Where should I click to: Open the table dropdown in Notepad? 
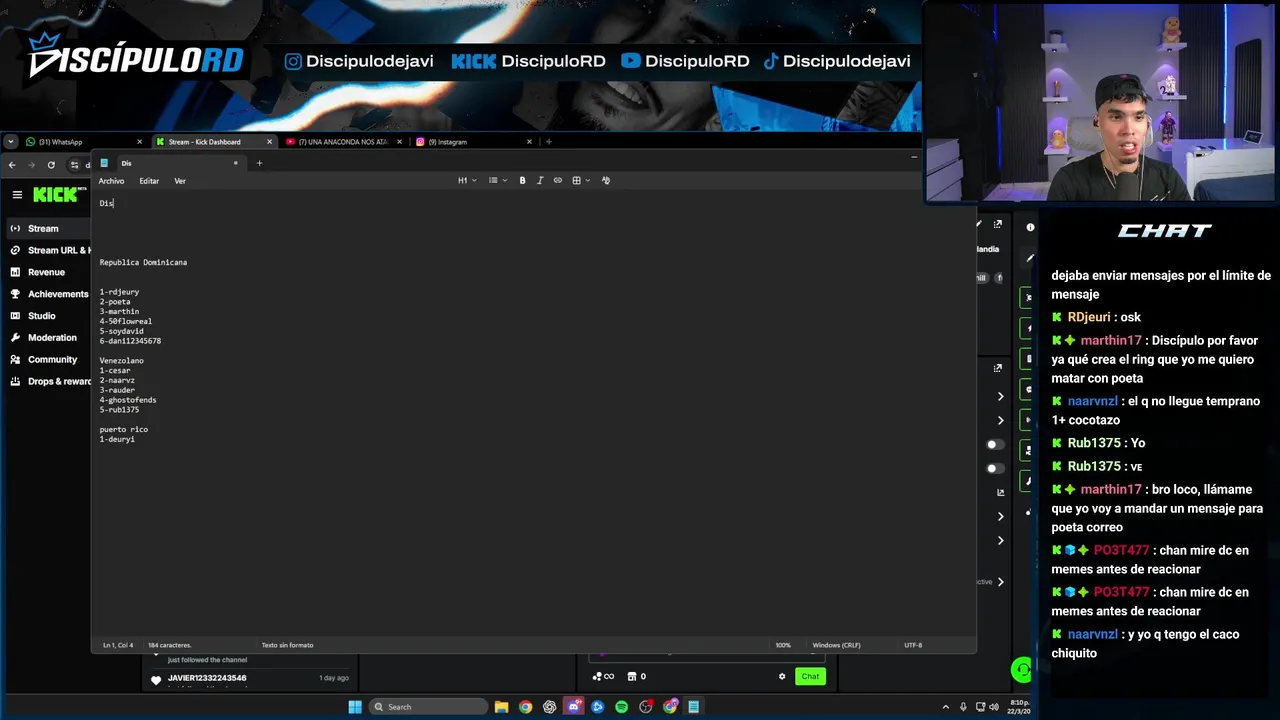[x=581, y=181]
